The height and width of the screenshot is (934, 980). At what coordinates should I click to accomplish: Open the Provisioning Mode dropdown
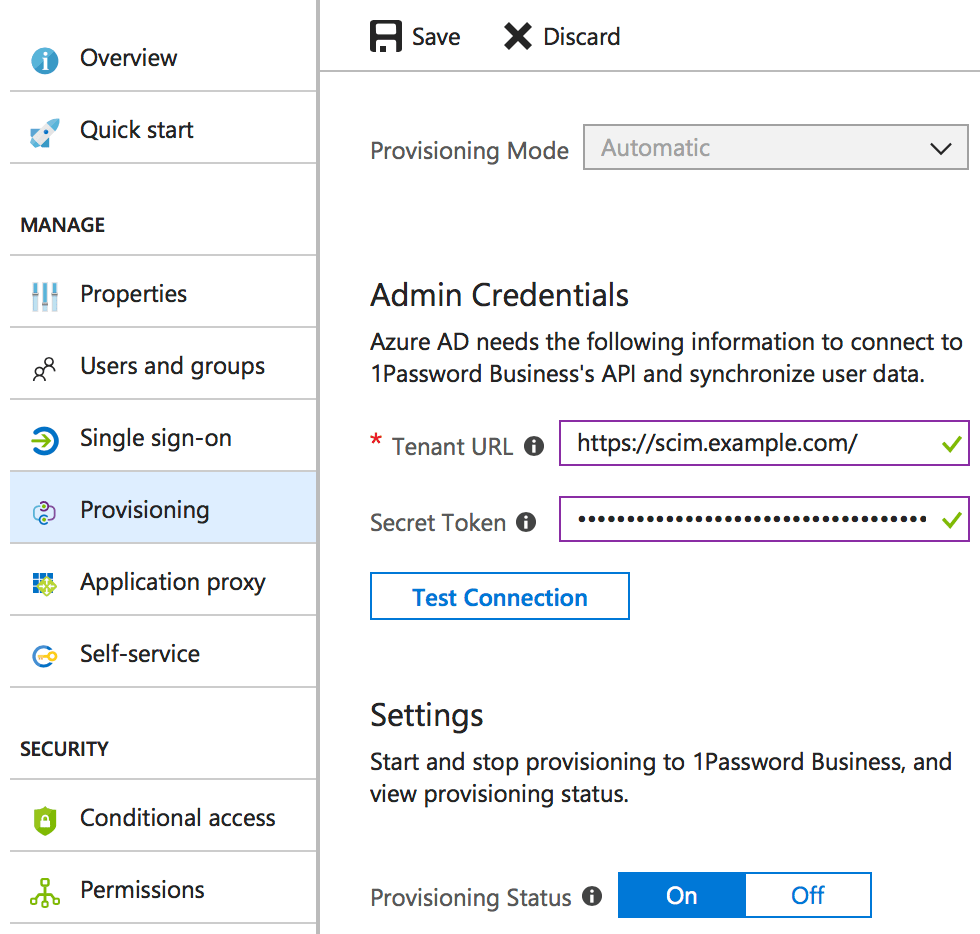pos(776,148)
